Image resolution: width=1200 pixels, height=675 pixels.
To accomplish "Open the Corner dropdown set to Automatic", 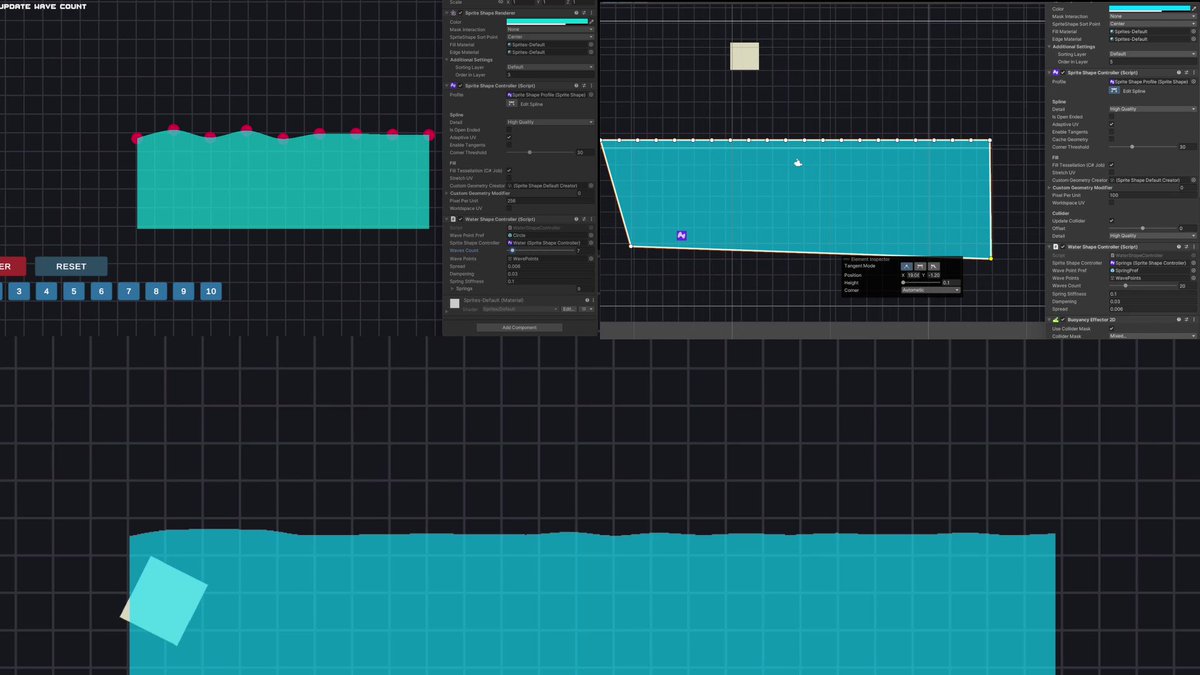I will [x=930, y=290].
